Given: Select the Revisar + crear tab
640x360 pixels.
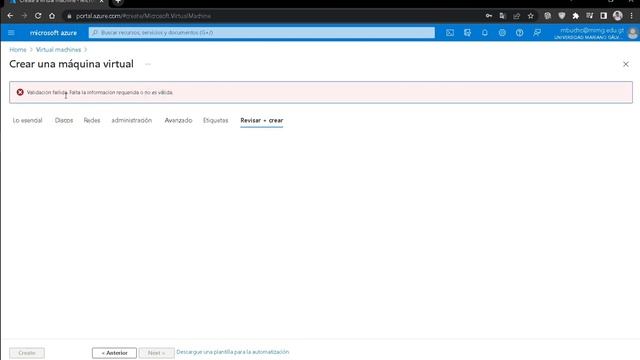Looking at the screenshot, I should pyautogui.click(x=262, y=120).
